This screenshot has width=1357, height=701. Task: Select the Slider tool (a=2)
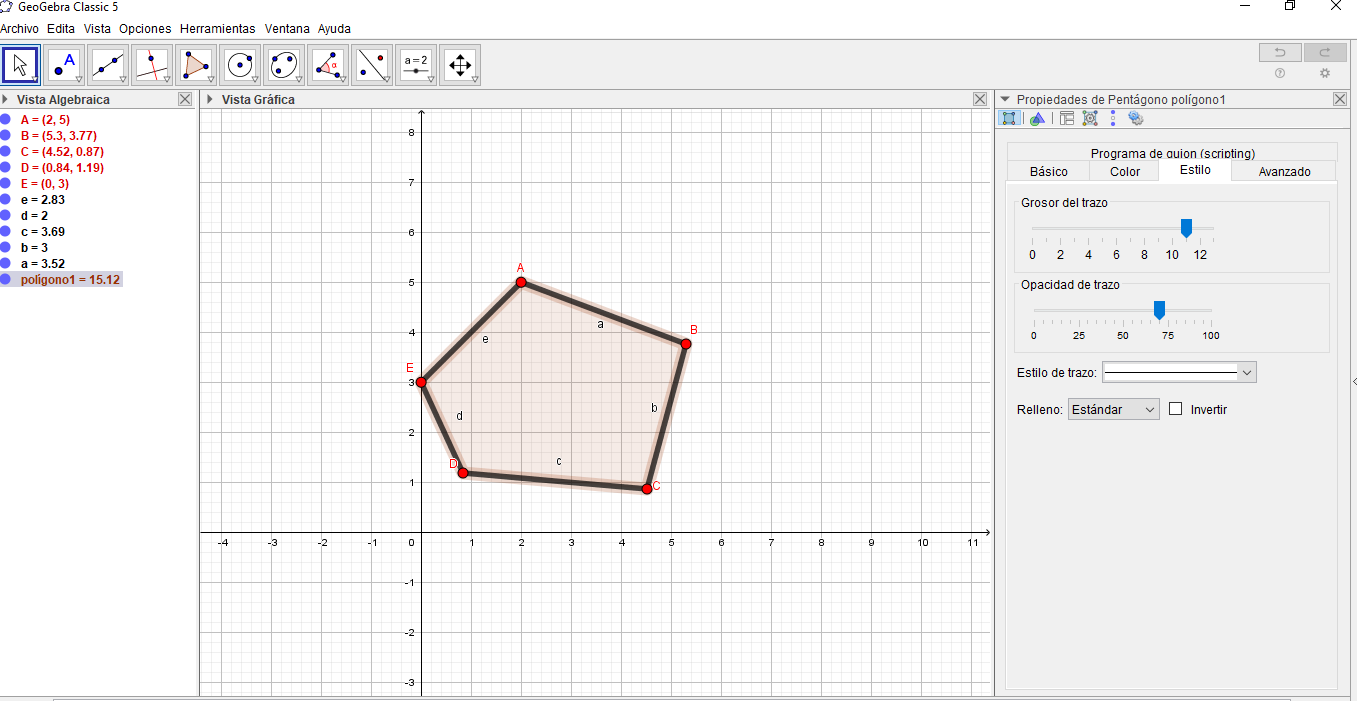pyautogui.click(x=416, y=63)
